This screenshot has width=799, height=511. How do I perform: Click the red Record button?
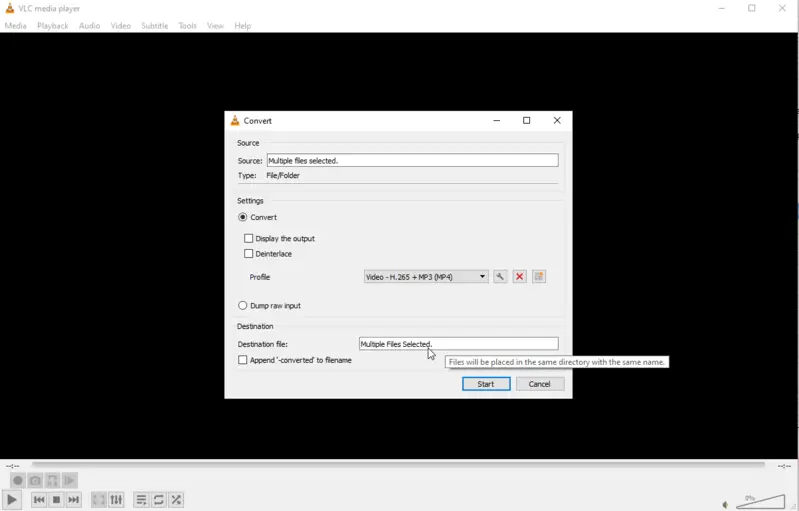[x=18, y=480]
